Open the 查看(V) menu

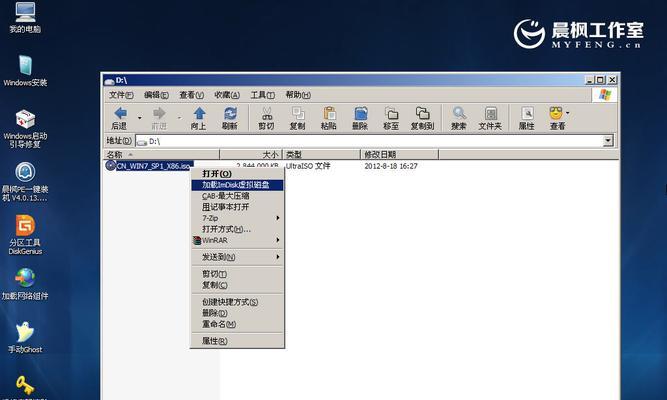(191, 95)
